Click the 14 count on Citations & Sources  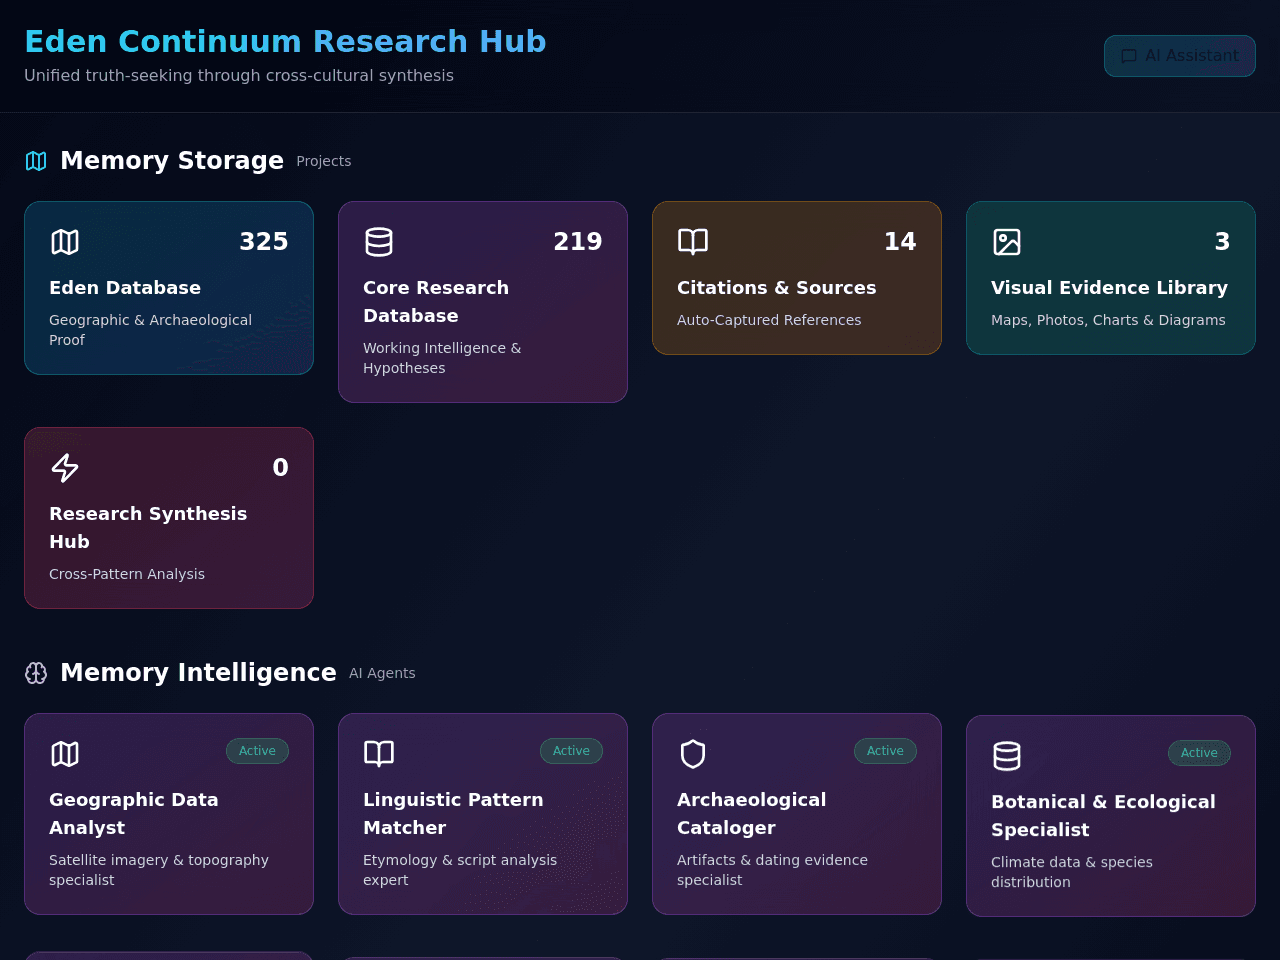(x=900, y=242)
